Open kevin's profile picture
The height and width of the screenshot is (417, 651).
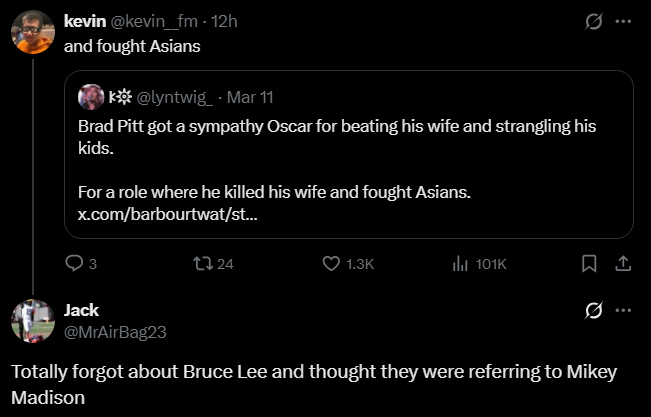tap(32, 33)
